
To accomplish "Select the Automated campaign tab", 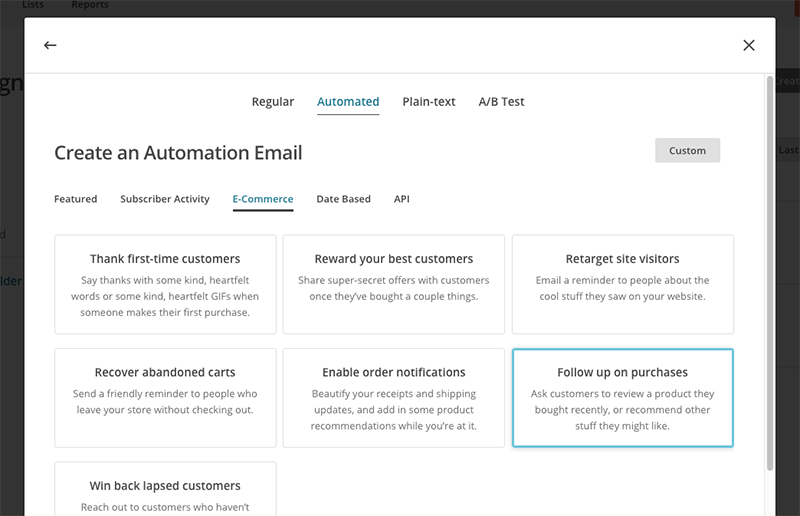I will tap(348, 102).
